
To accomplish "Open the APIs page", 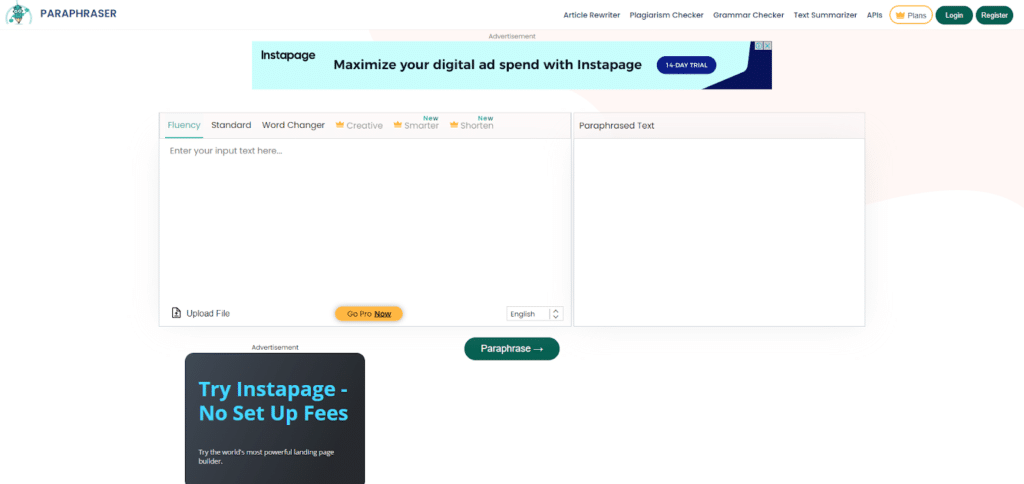I will (874, 15).
